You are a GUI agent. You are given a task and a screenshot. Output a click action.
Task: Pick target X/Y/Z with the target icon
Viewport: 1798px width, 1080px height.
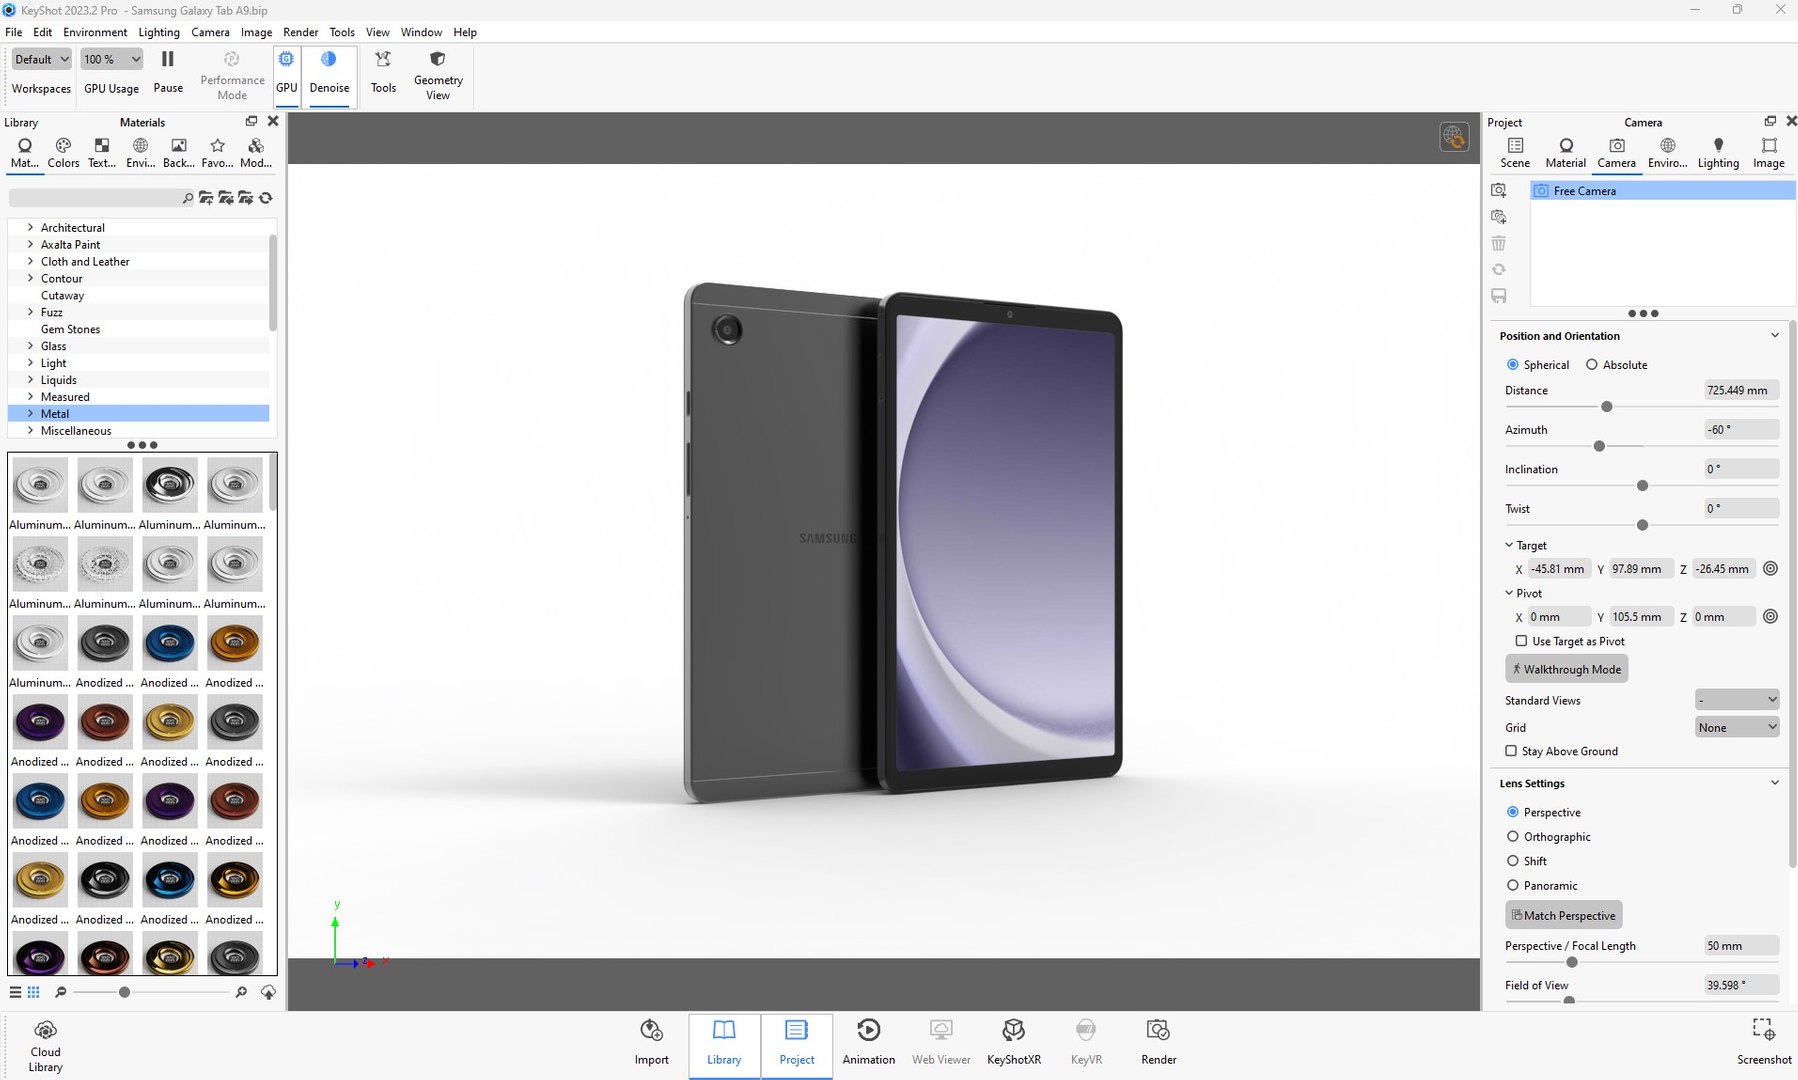pyautogui.click(x=1770, y=569)
